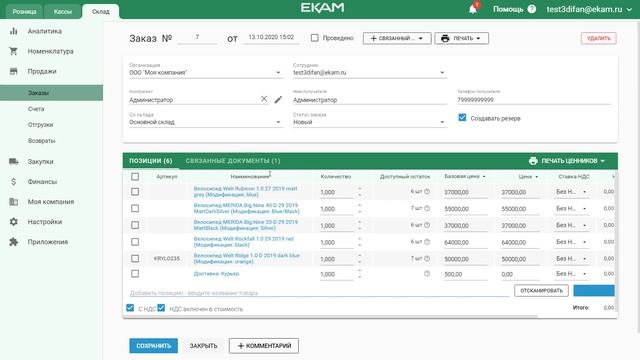Click printer icon of Печать ценников
The width and height of the screenshot is (640, 360).
pos(533,161)
